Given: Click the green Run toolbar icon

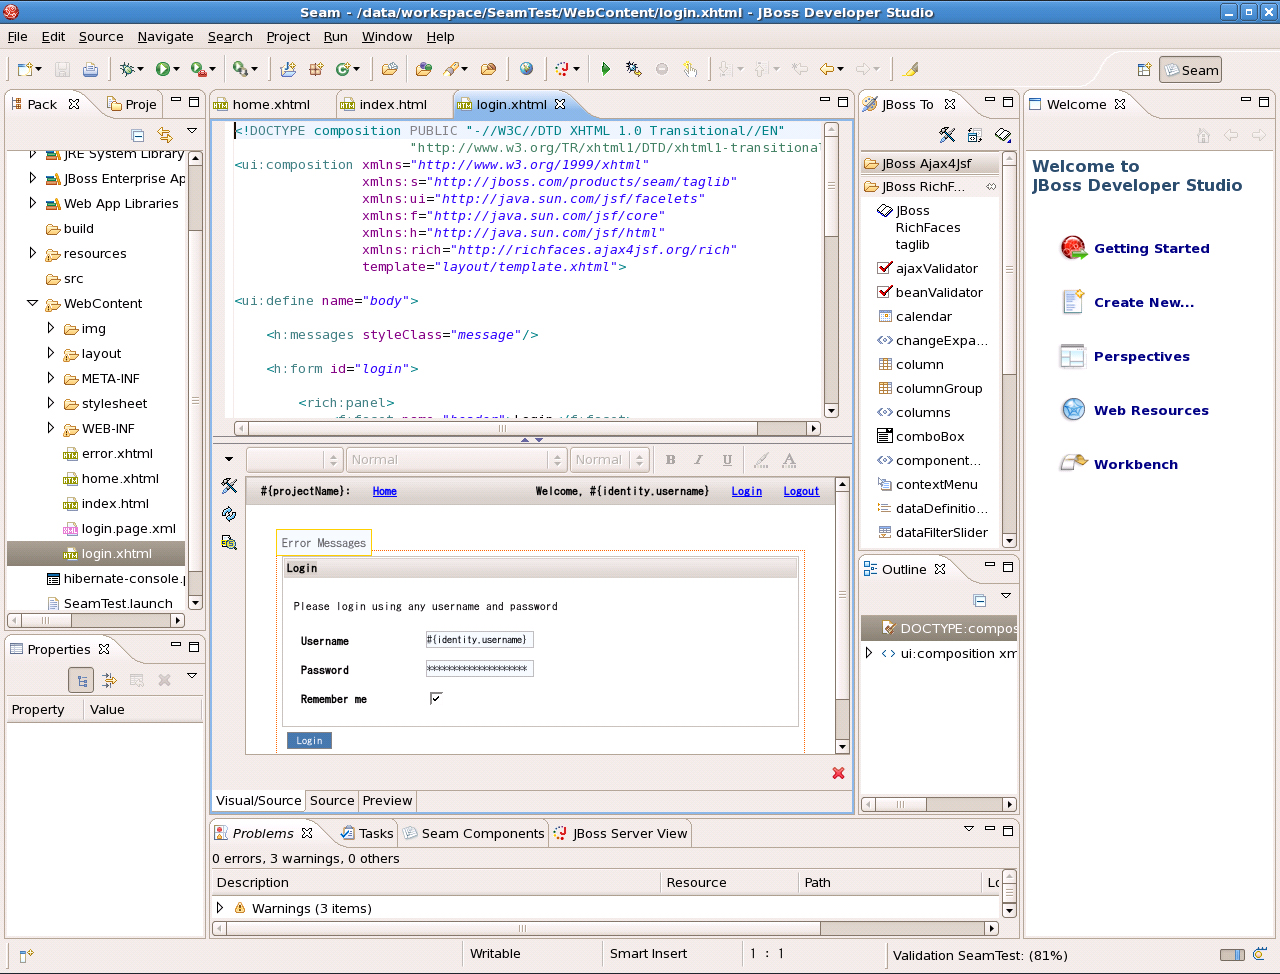Looking at the screenshot, I should (x=162, y=69).
